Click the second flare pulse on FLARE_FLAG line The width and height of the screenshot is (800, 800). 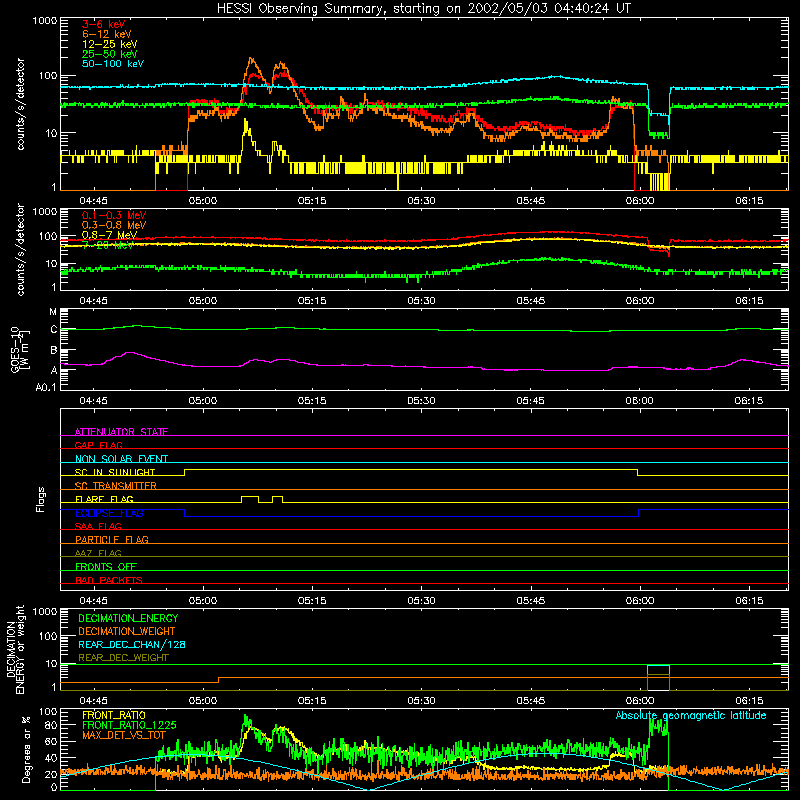coord(278,497)
